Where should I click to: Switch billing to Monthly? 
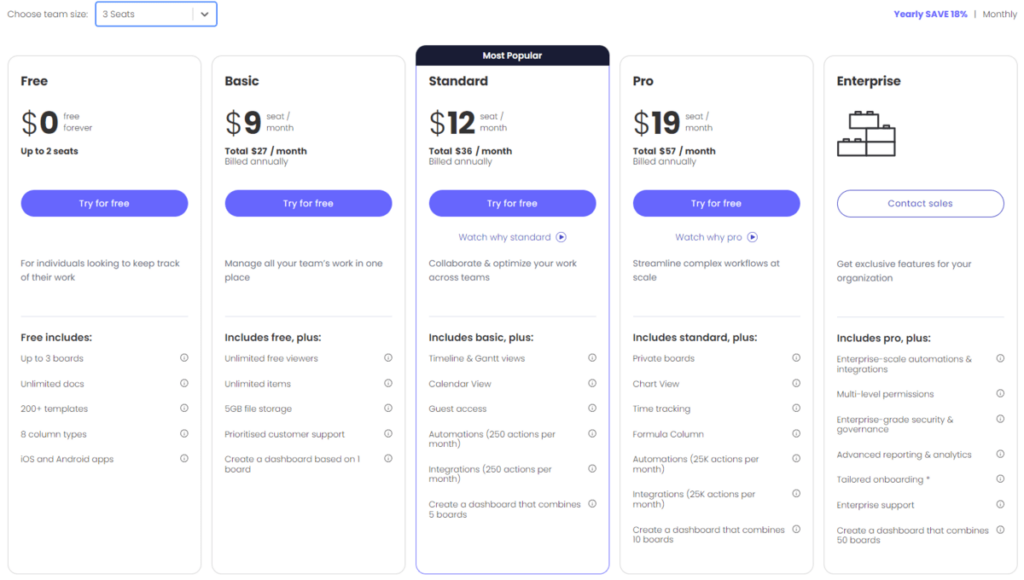[x=999, y=14]
